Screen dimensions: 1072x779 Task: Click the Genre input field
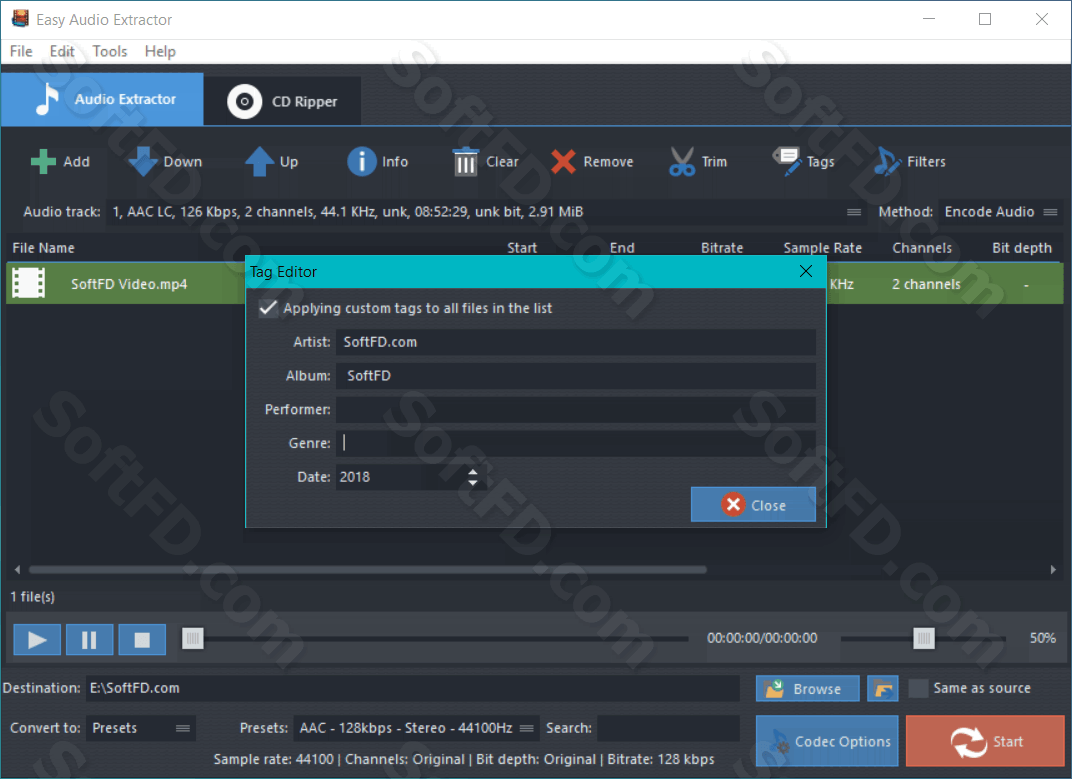click(576, 443)
